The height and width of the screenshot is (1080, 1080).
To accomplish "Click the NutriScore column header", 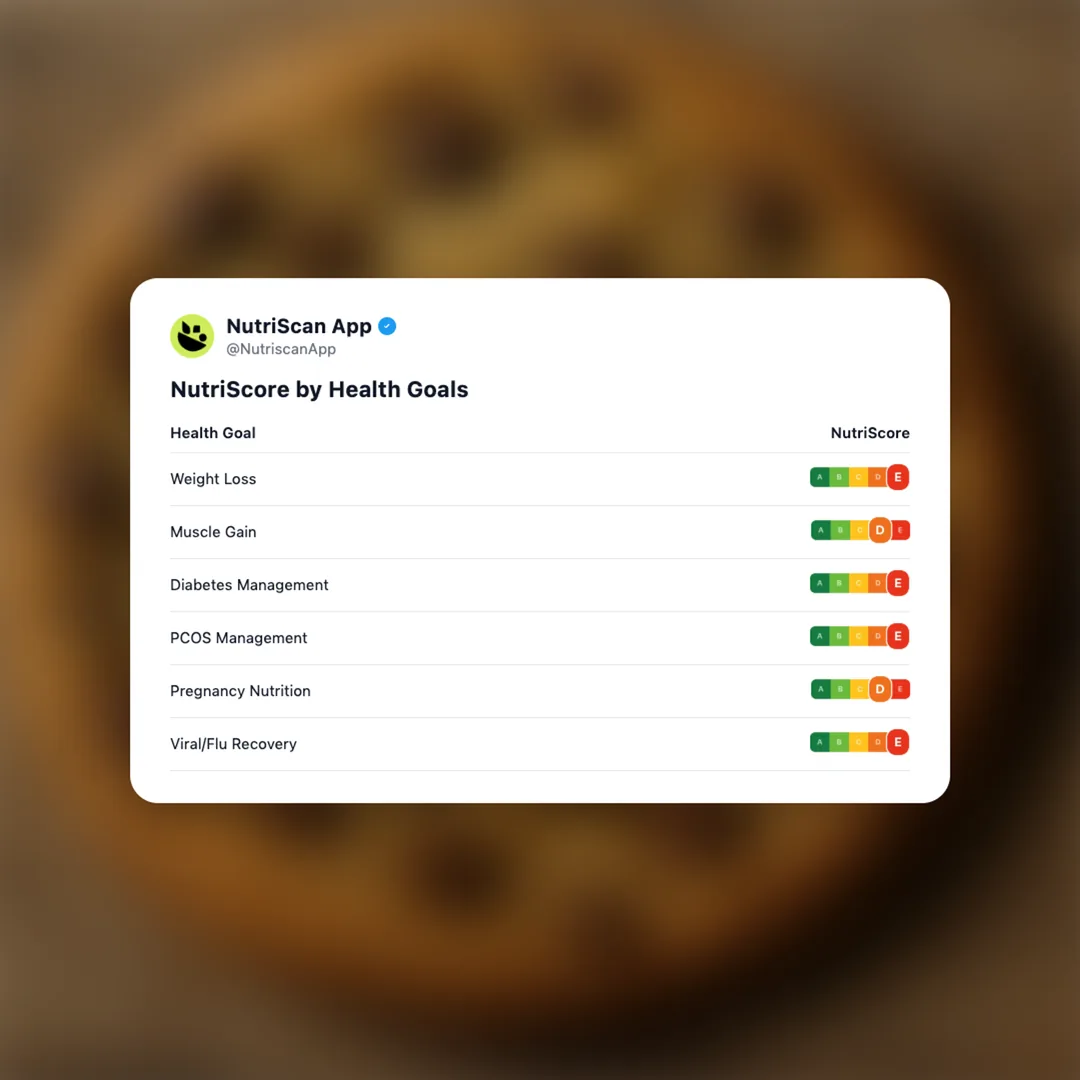I will (x=870, y=433).
